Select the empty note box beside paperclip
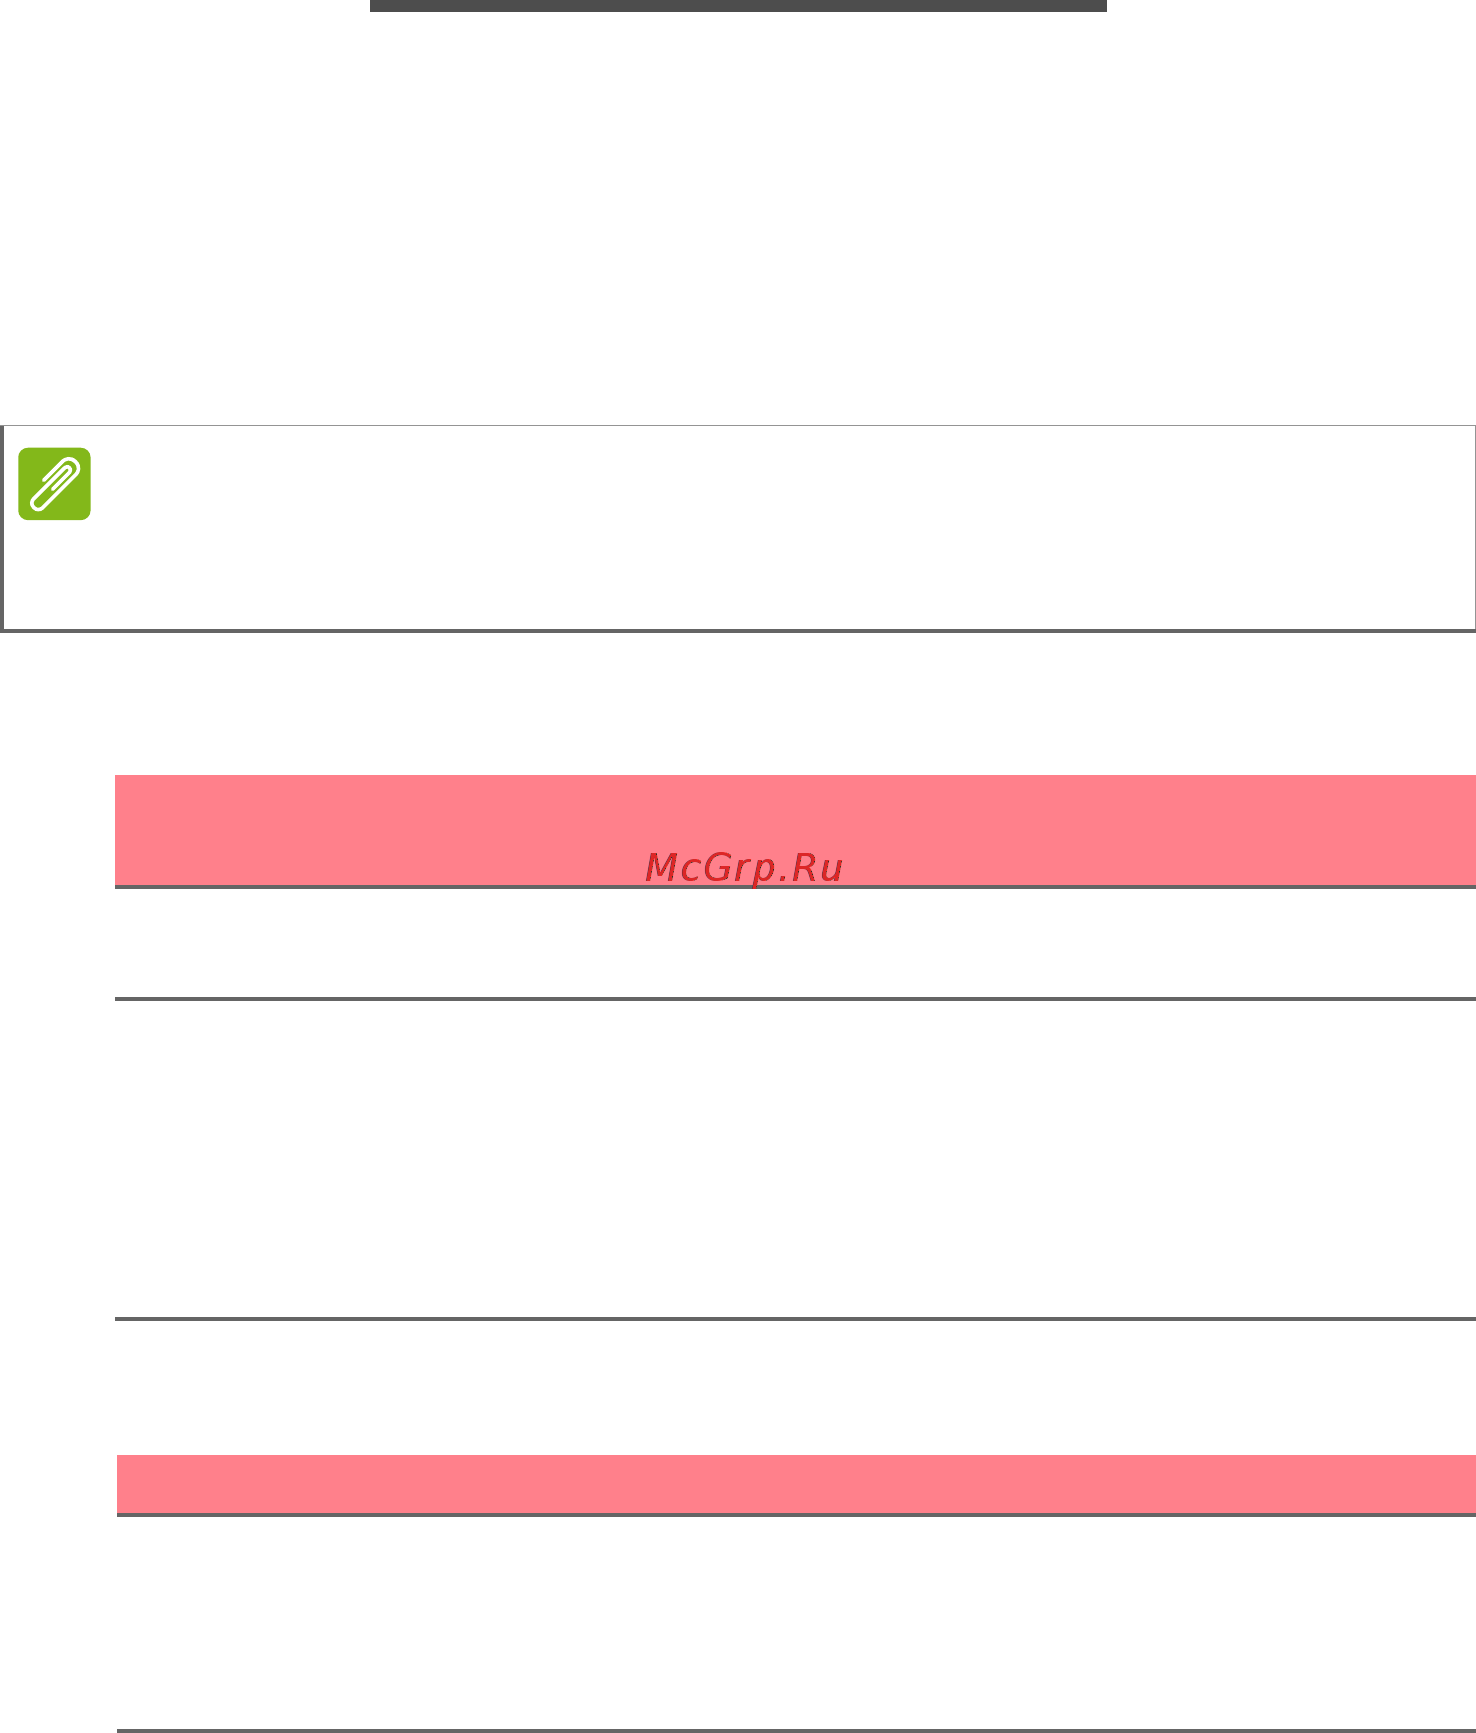1476x1733 pixels. pyautogui.click(x=780, y=527)
